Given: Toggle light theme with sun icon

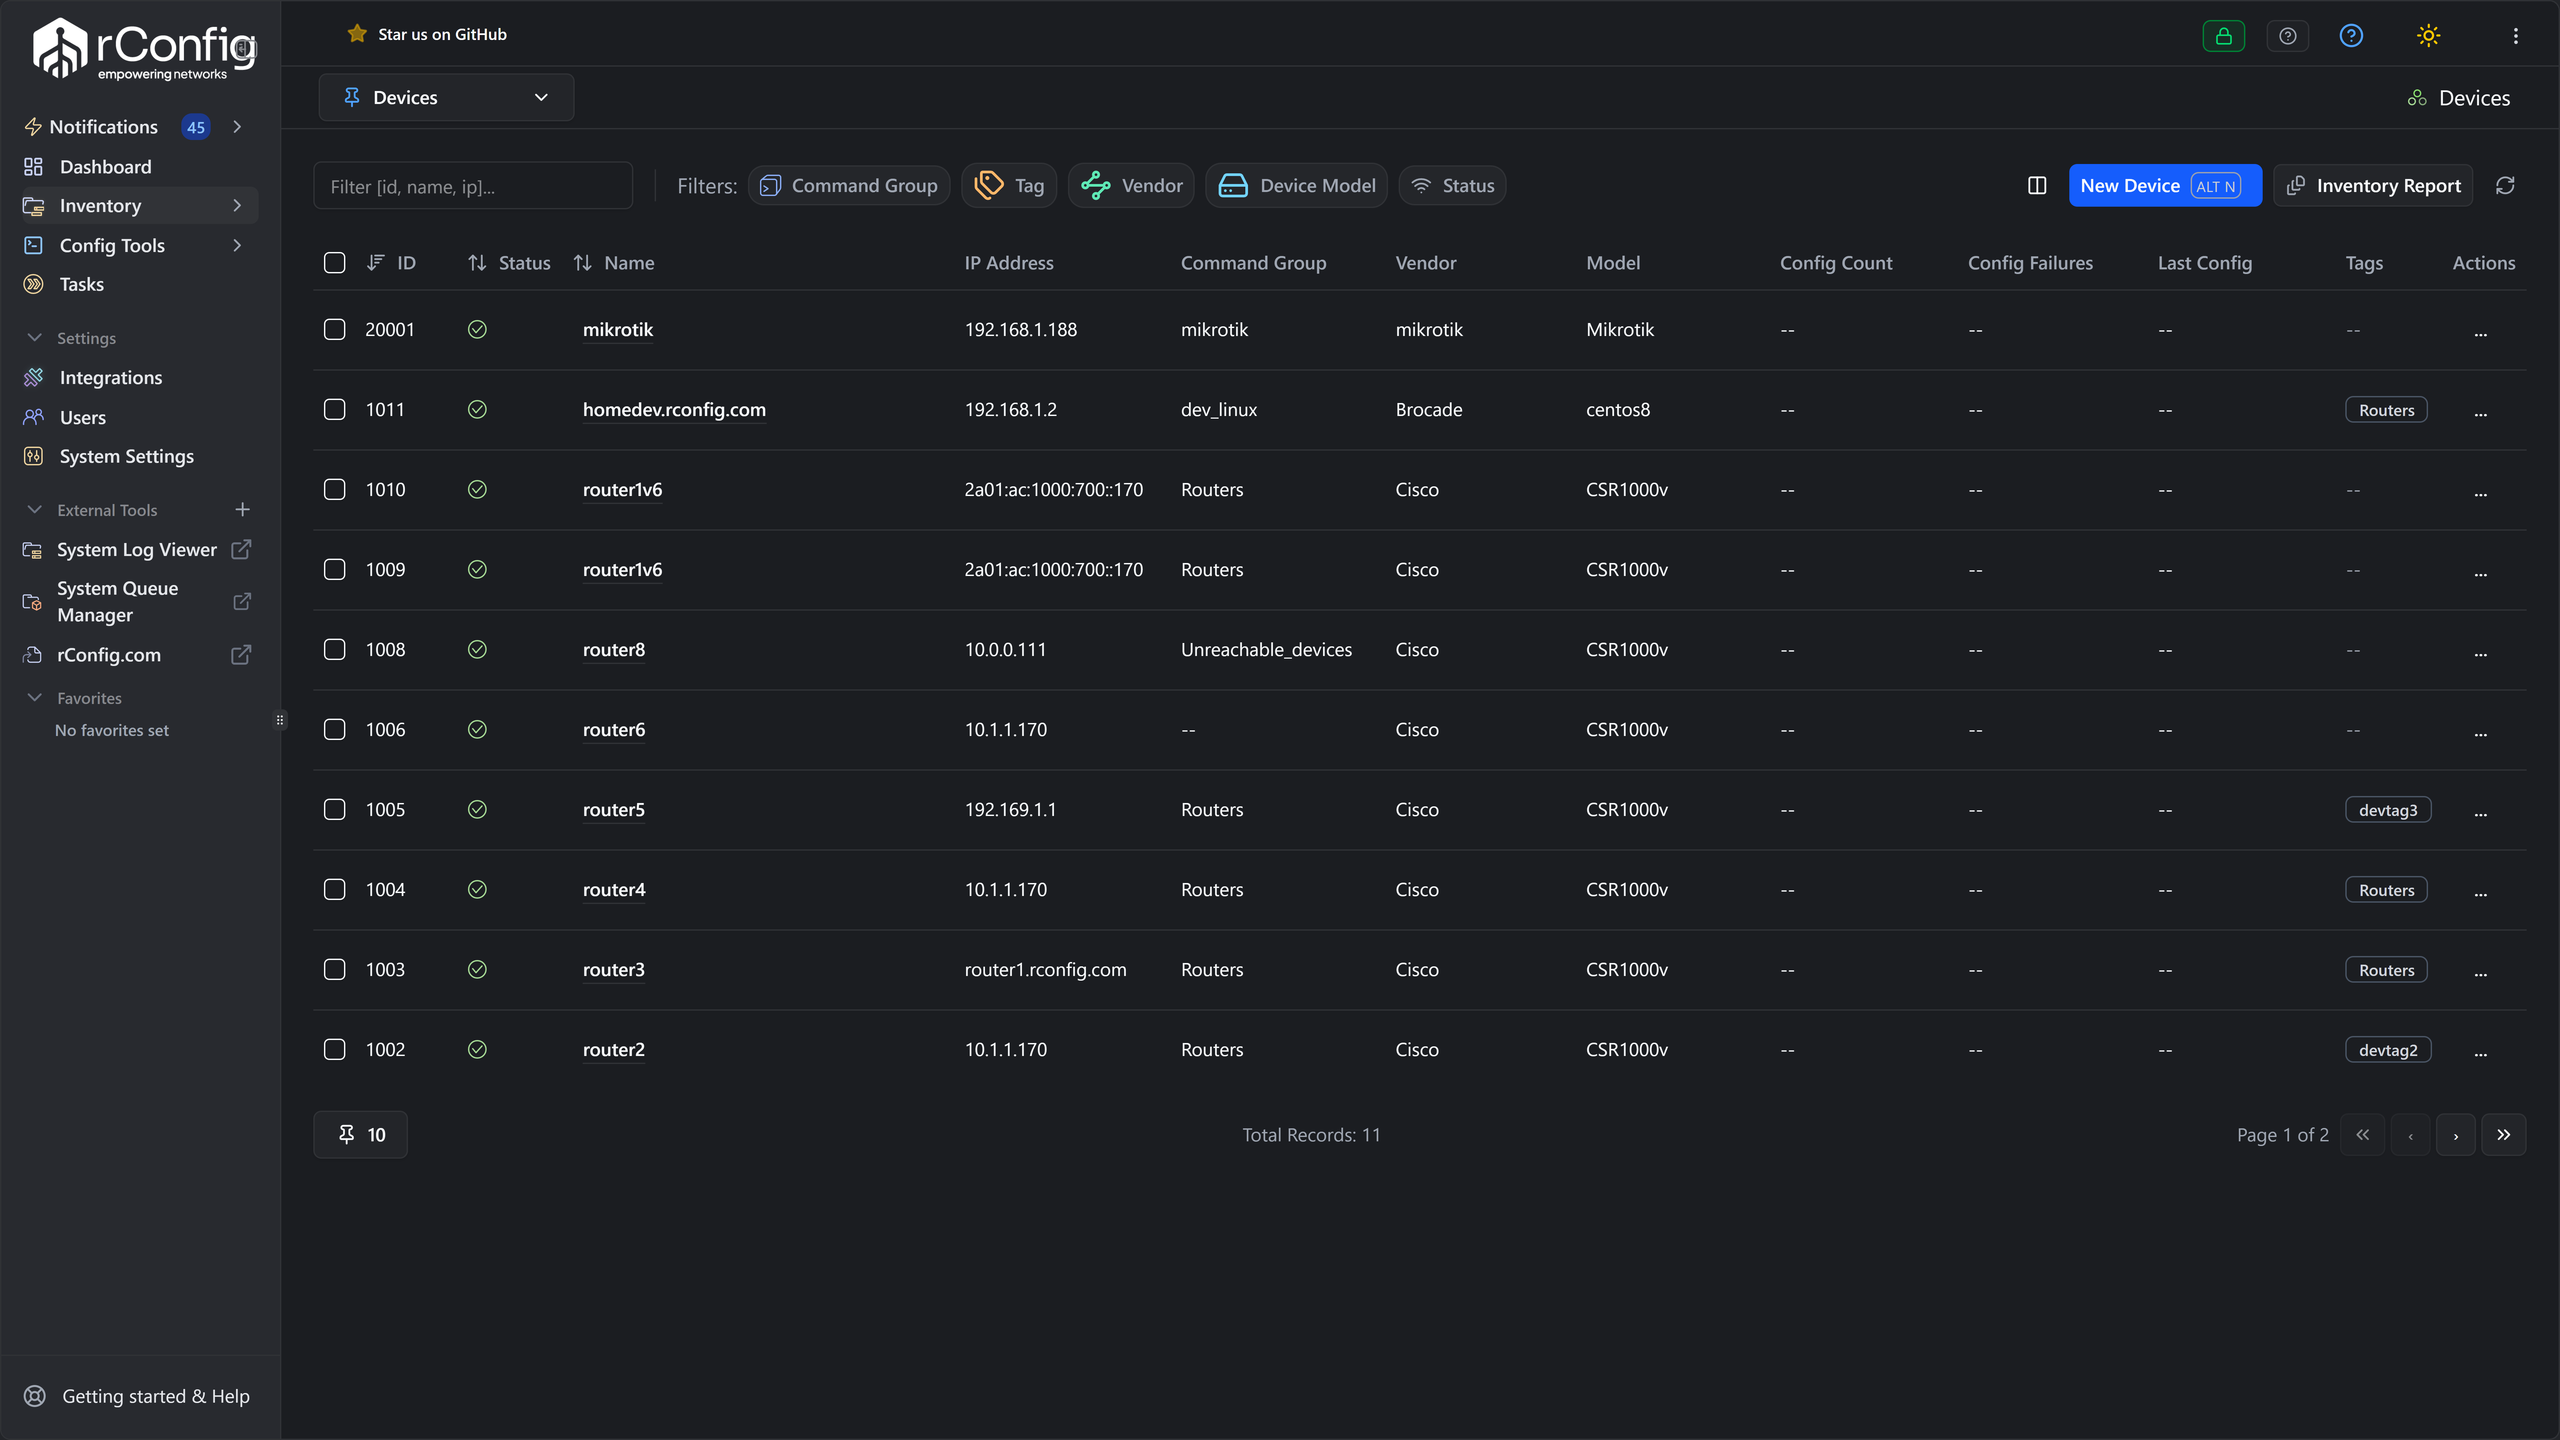Looking at the screenshot, I should pyautogui.click(x=2428, y=36).
